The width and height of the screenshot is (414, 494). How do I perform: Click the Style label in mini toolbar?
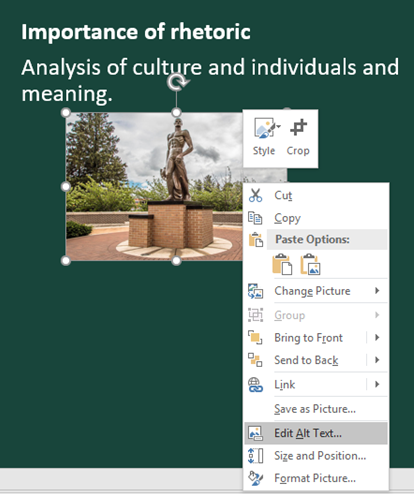[264, 151]
